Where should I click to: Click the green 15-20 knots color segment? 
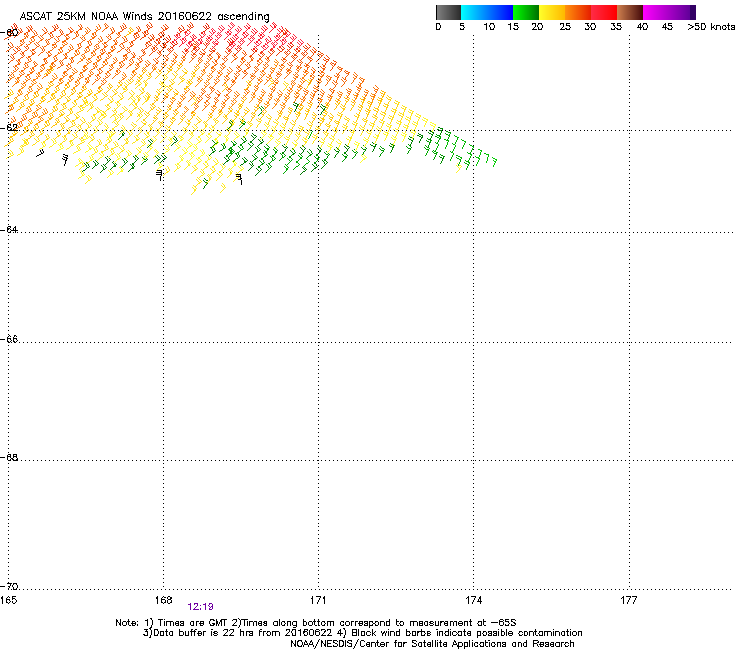[x=526, y=12]
